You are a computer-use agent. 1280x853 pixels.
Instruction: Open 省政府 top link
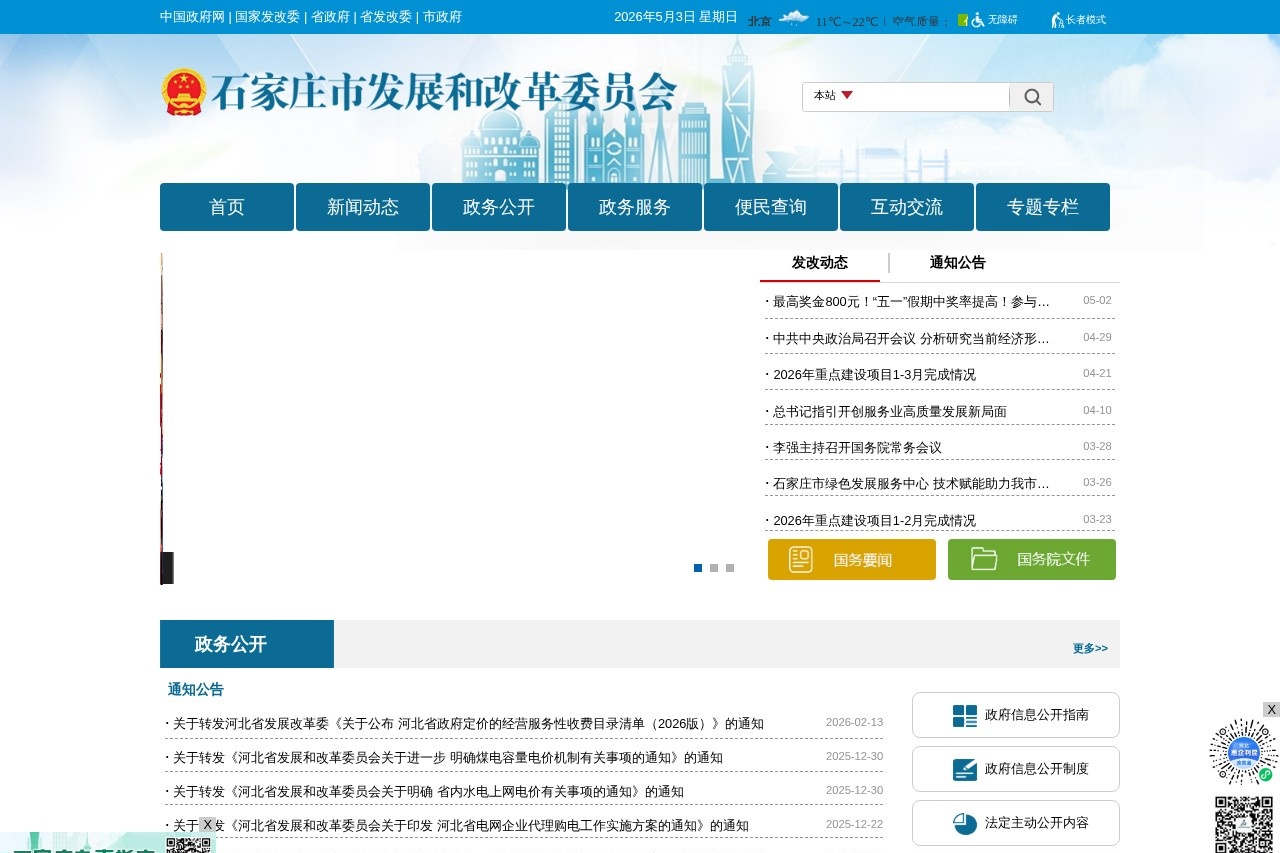[330, 17]
